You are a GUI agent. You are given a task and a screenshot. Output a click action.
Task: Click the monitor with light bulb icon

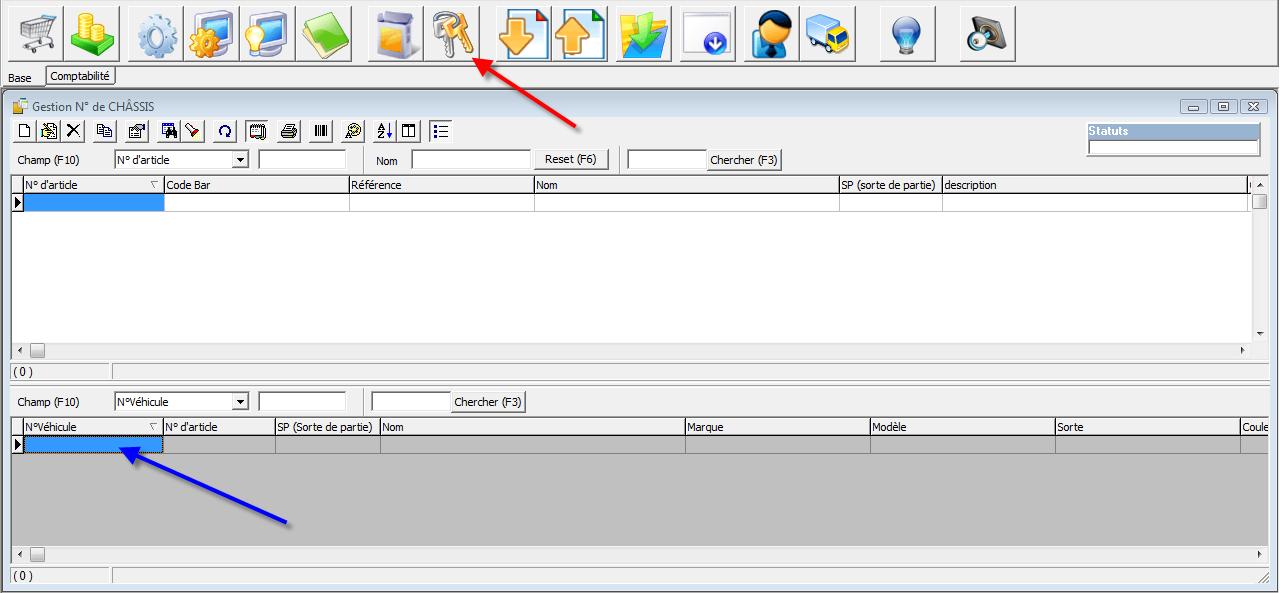click(267, 34)
